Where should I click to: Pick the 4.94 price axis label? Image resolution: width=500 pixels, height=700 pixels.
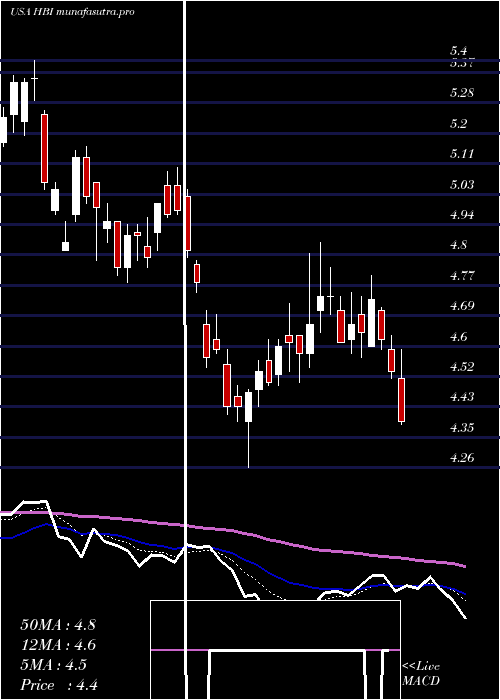(462, 215)
